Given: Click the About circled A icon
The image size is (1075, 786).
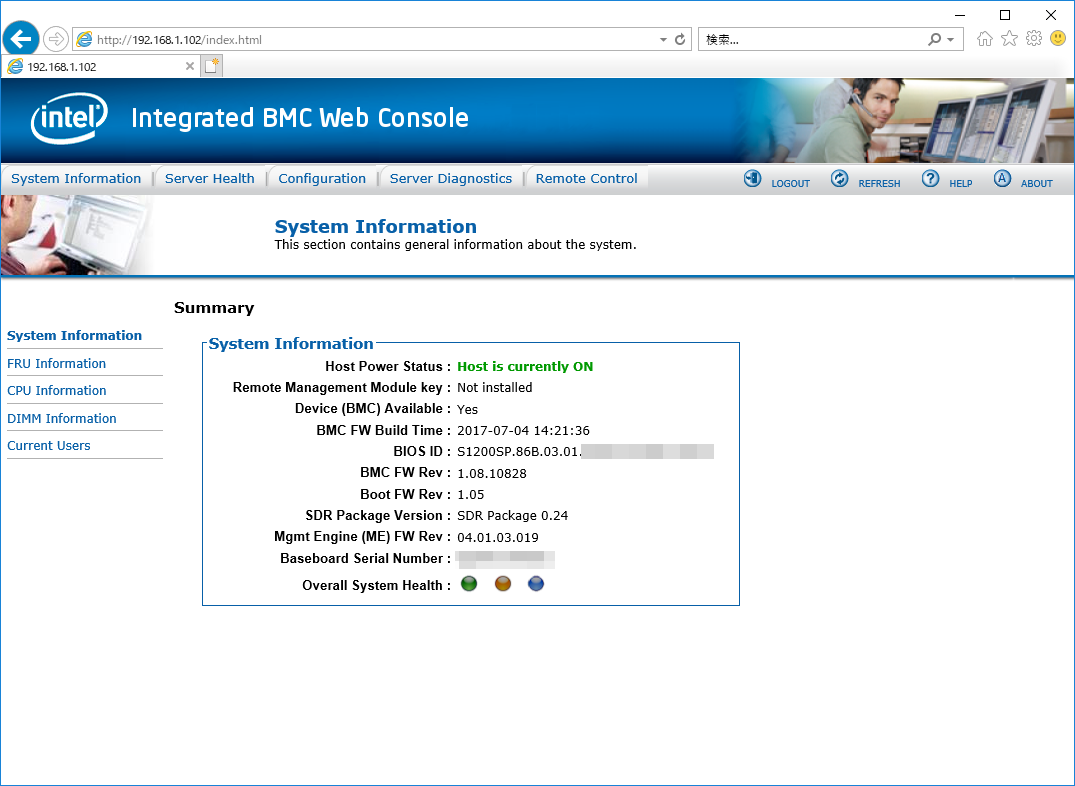Looking at the screenshot, I should [x=1002, y=179].
